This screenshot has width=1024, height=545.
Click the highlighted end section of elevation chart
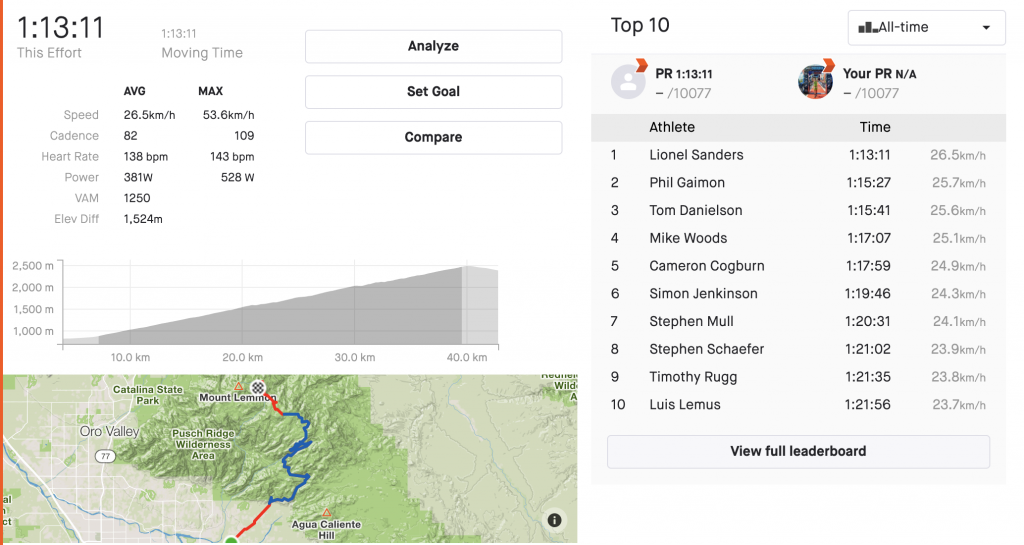479,305
